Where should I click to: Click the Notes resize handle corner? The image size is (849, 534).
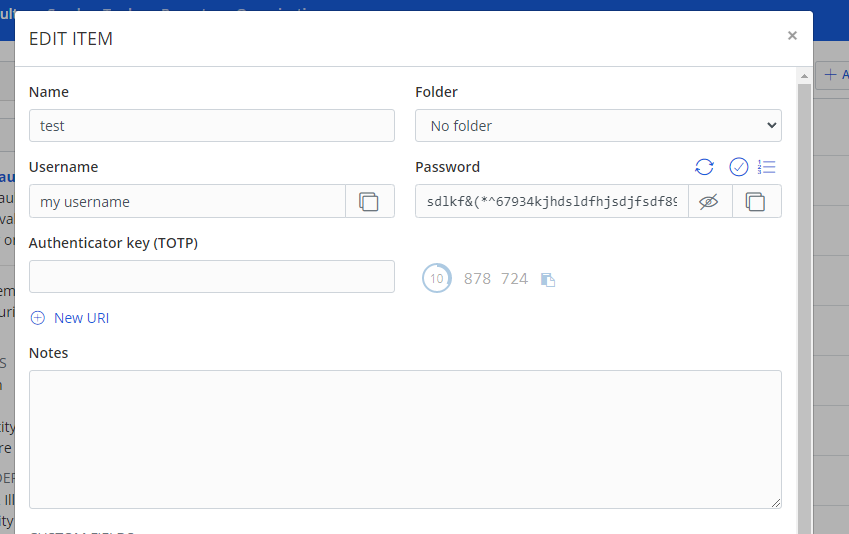[776, 503]
